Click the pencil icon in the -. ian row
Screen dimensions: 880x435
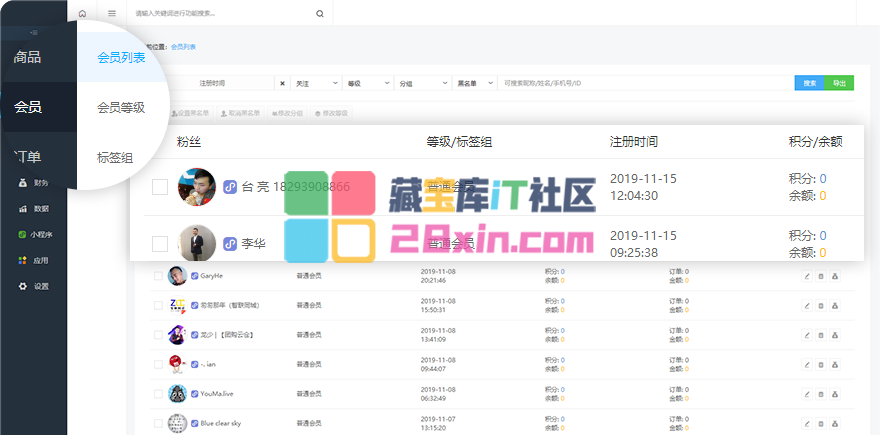pyautogui.click(x=807, y=364)
